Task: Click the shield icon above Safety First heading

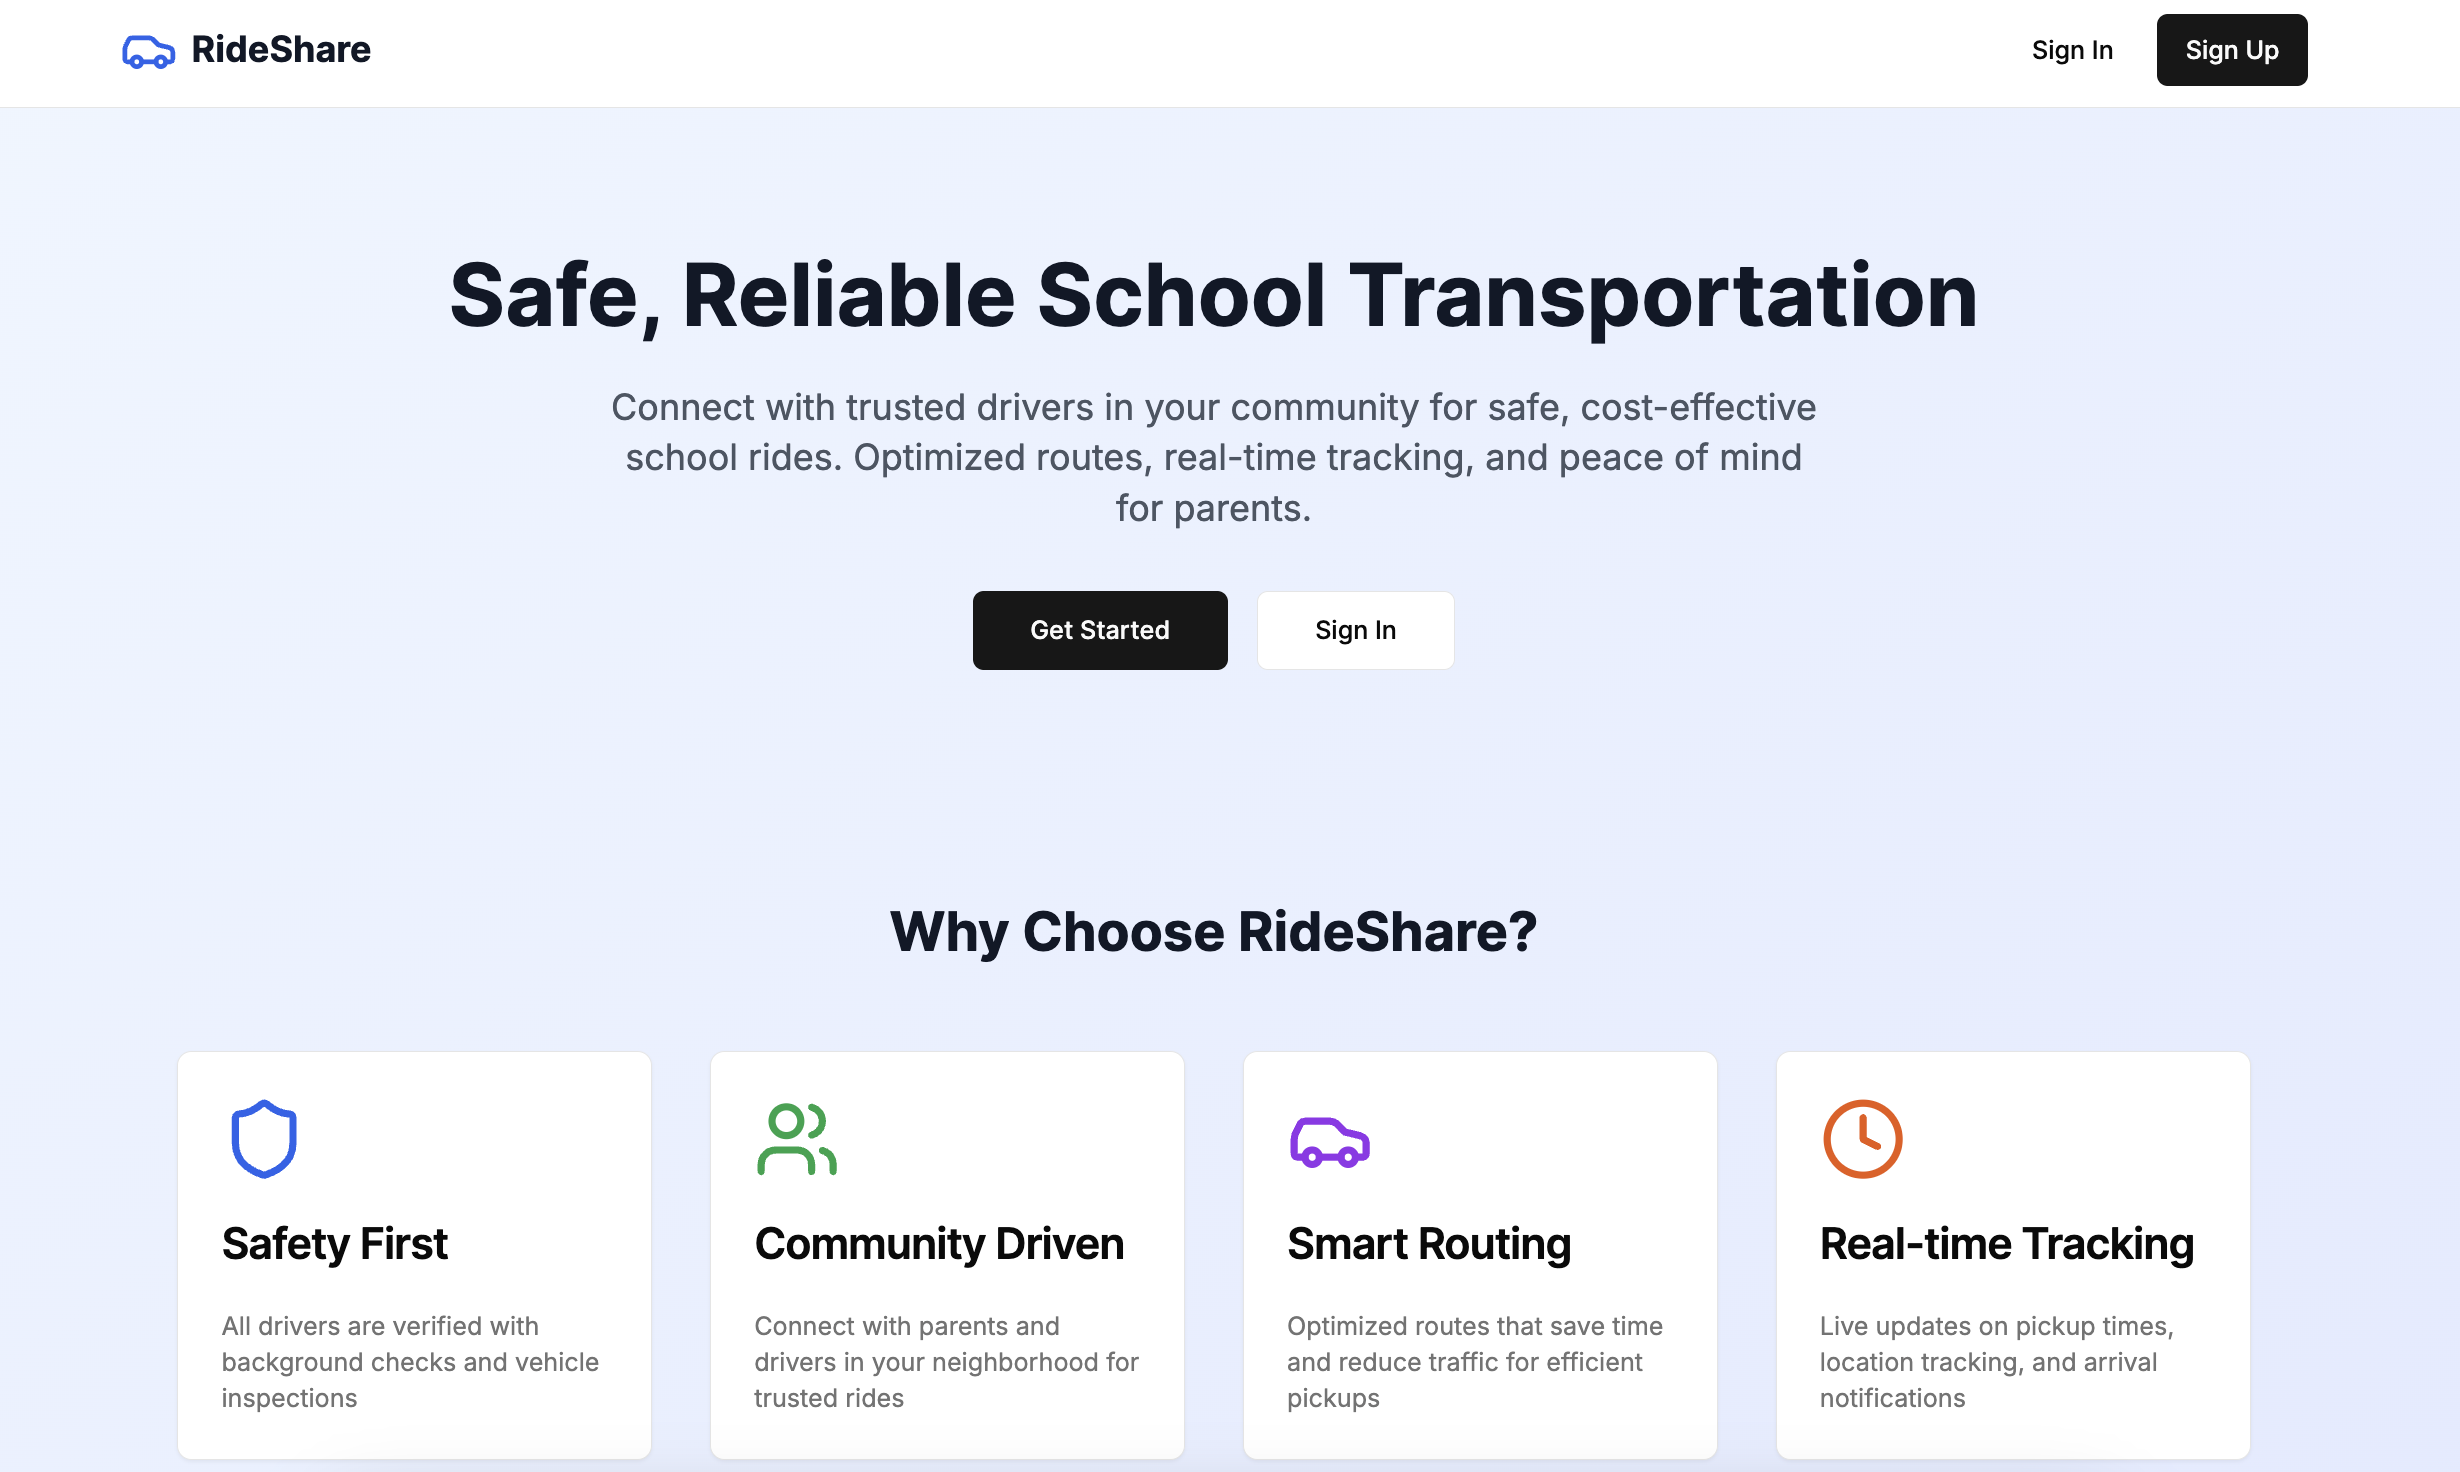Action: 263,1138
